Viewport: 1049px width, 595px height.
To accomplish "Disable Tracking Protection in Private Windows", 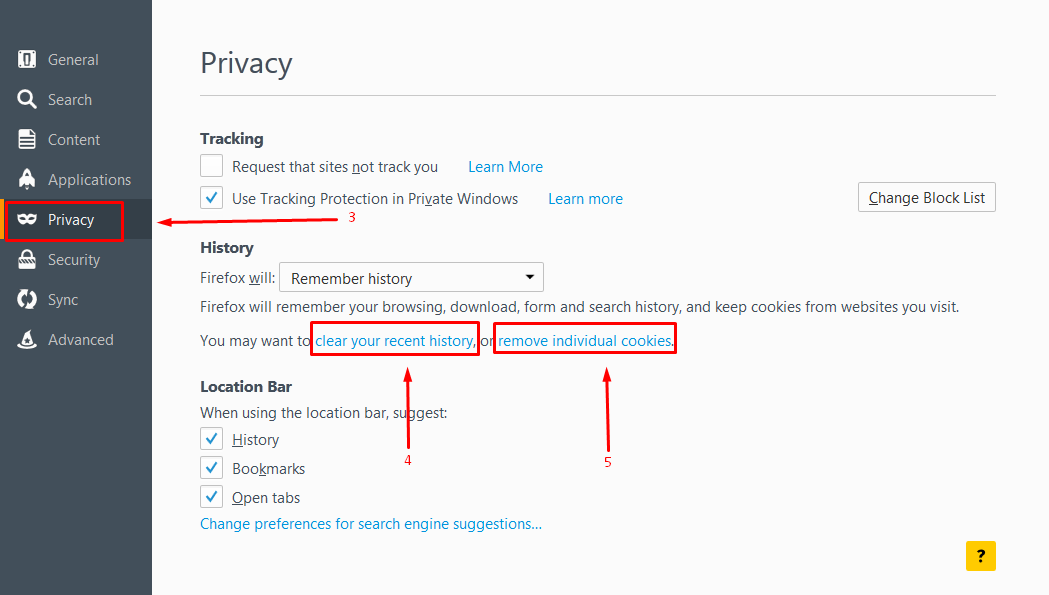I will point(211,197).
